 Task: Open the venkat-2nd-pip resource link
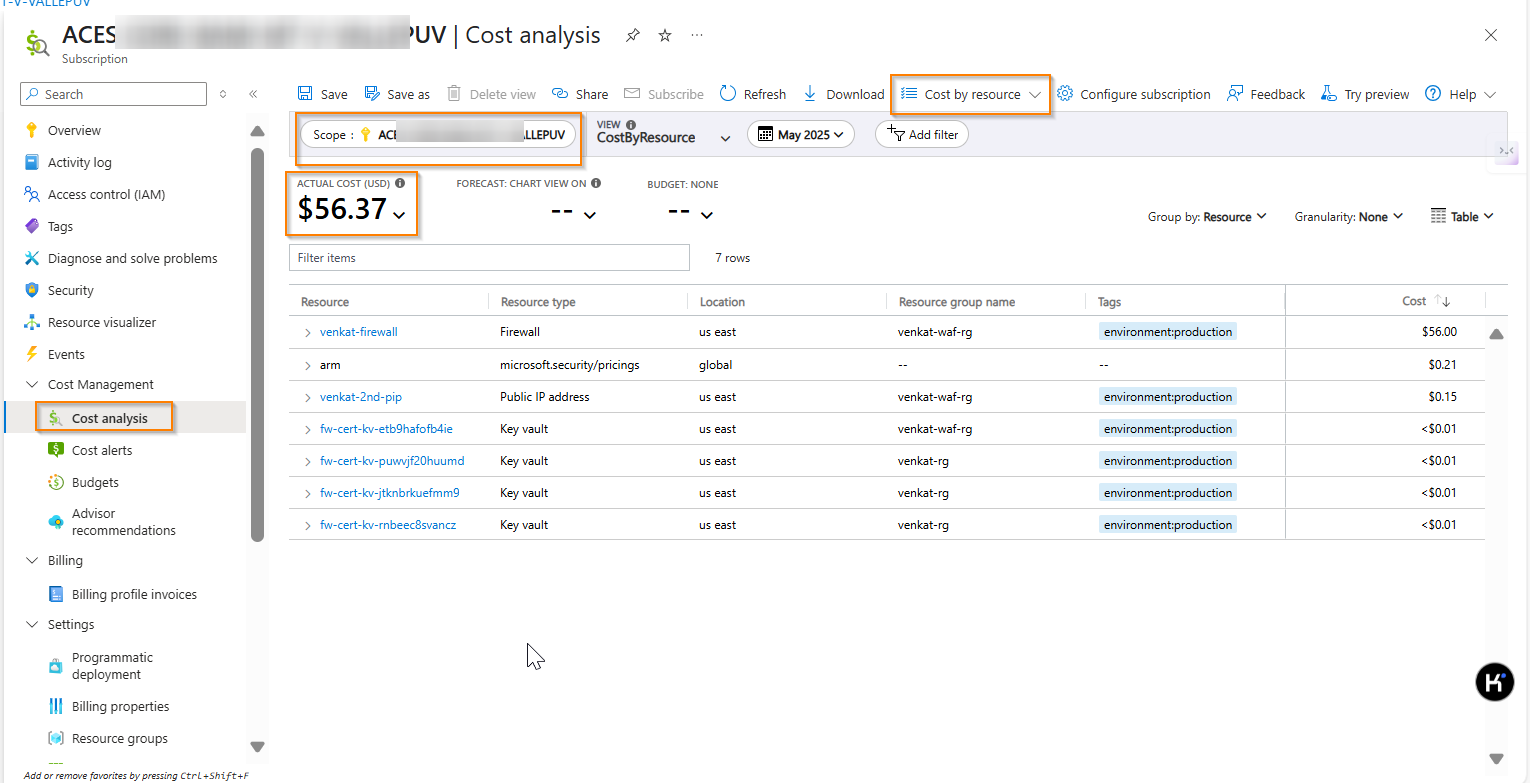360,396
